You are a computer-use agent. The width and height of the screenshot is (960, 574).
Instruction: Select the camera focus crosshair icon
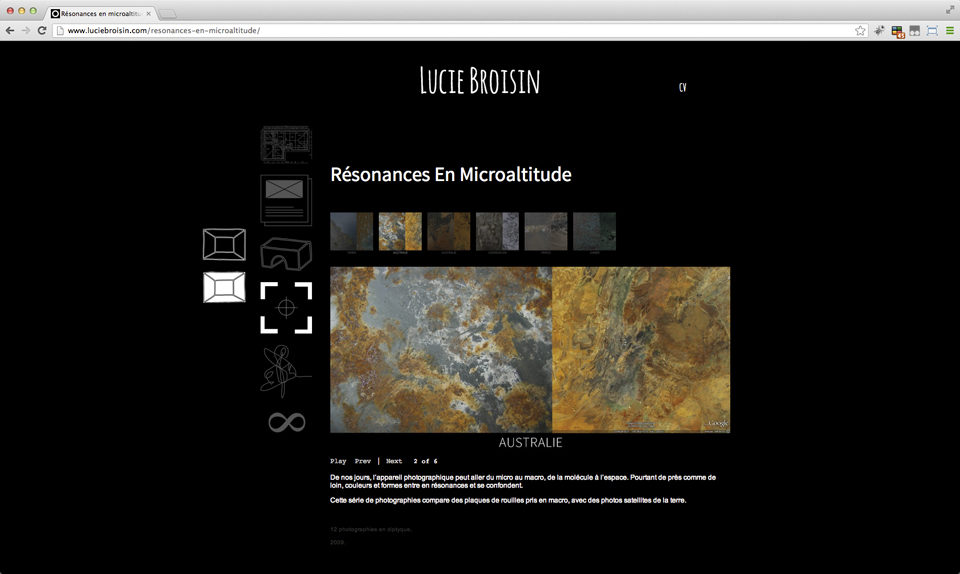pyautogui.click(x=286, y=307)
